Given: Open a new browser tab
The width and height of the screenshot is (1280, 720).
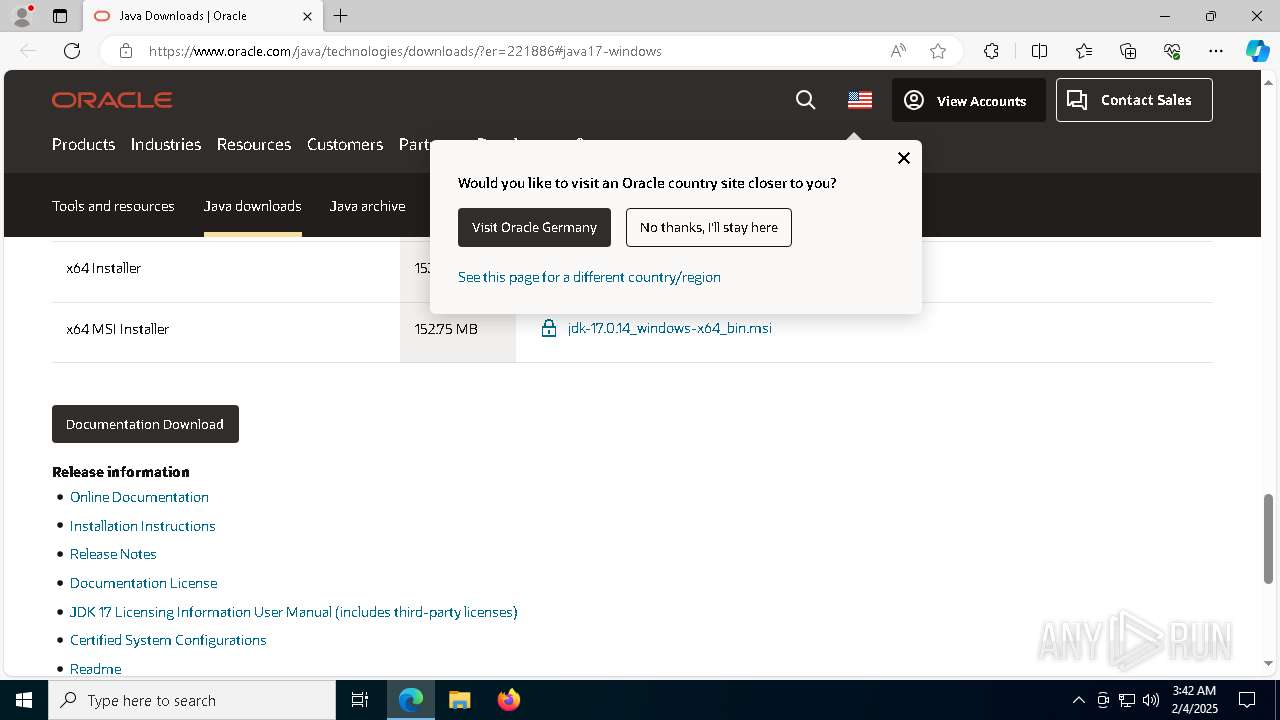Looking at the screenshot, I should pos(341,16).
